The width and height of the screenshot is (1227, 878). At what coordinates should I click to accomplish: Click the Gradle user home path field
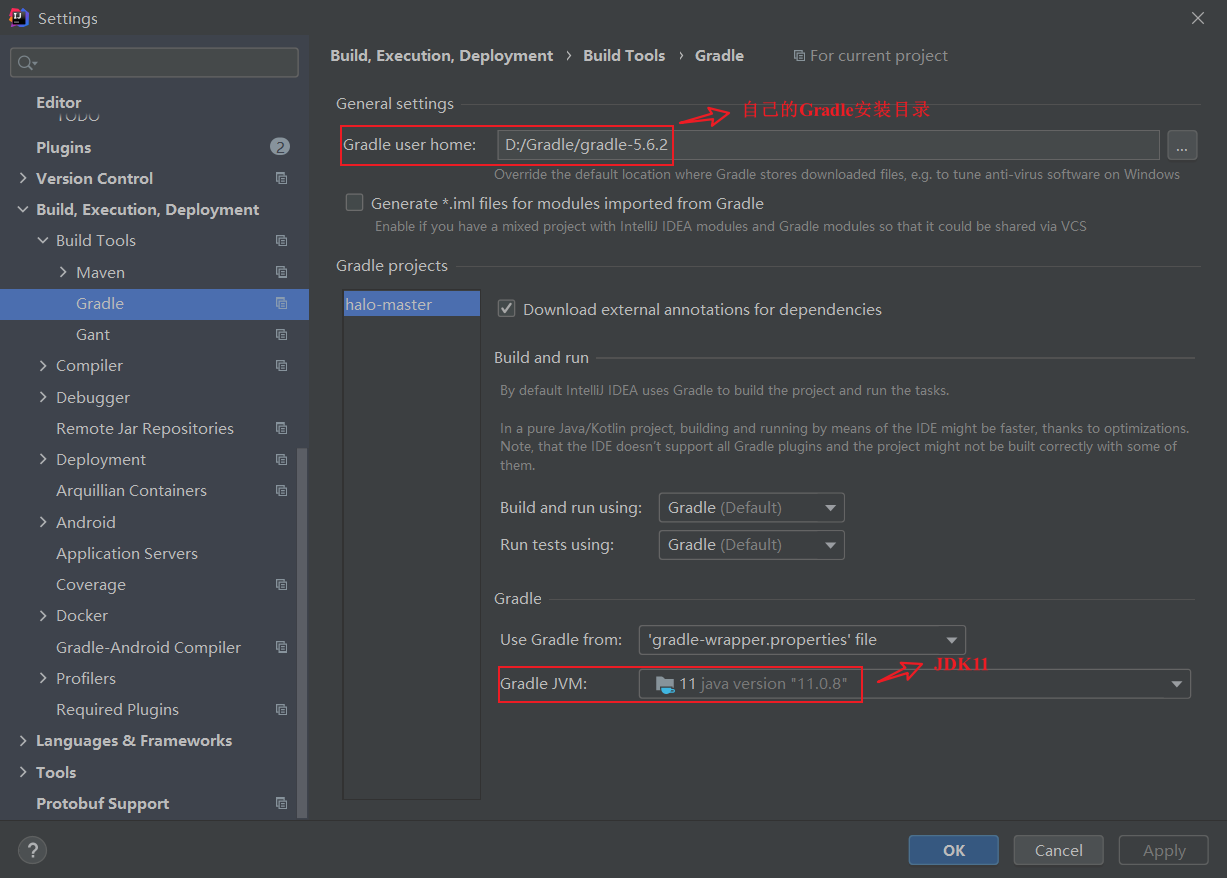(x=828, y=145)
